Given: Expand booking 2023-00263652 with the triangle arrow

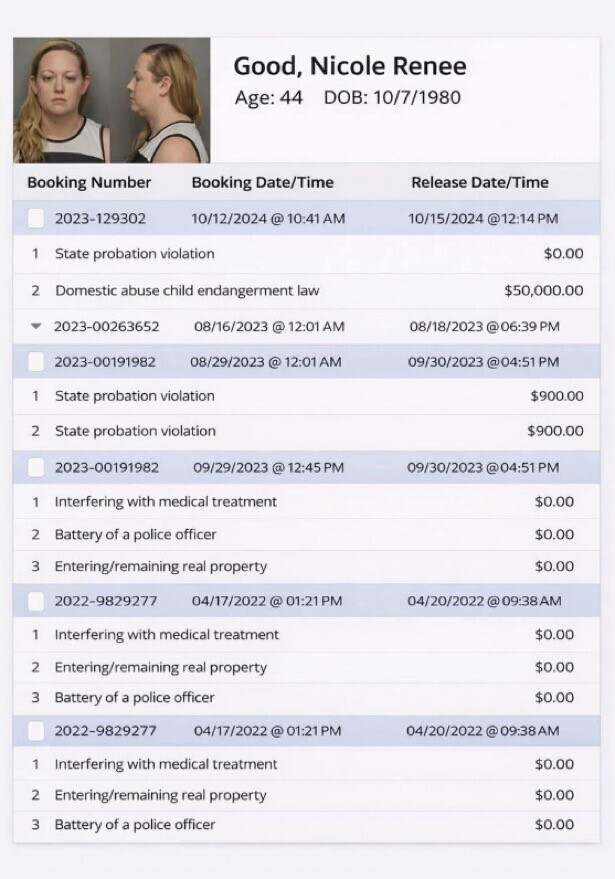Looking at the screenshot, I should (x=36, y=326).
